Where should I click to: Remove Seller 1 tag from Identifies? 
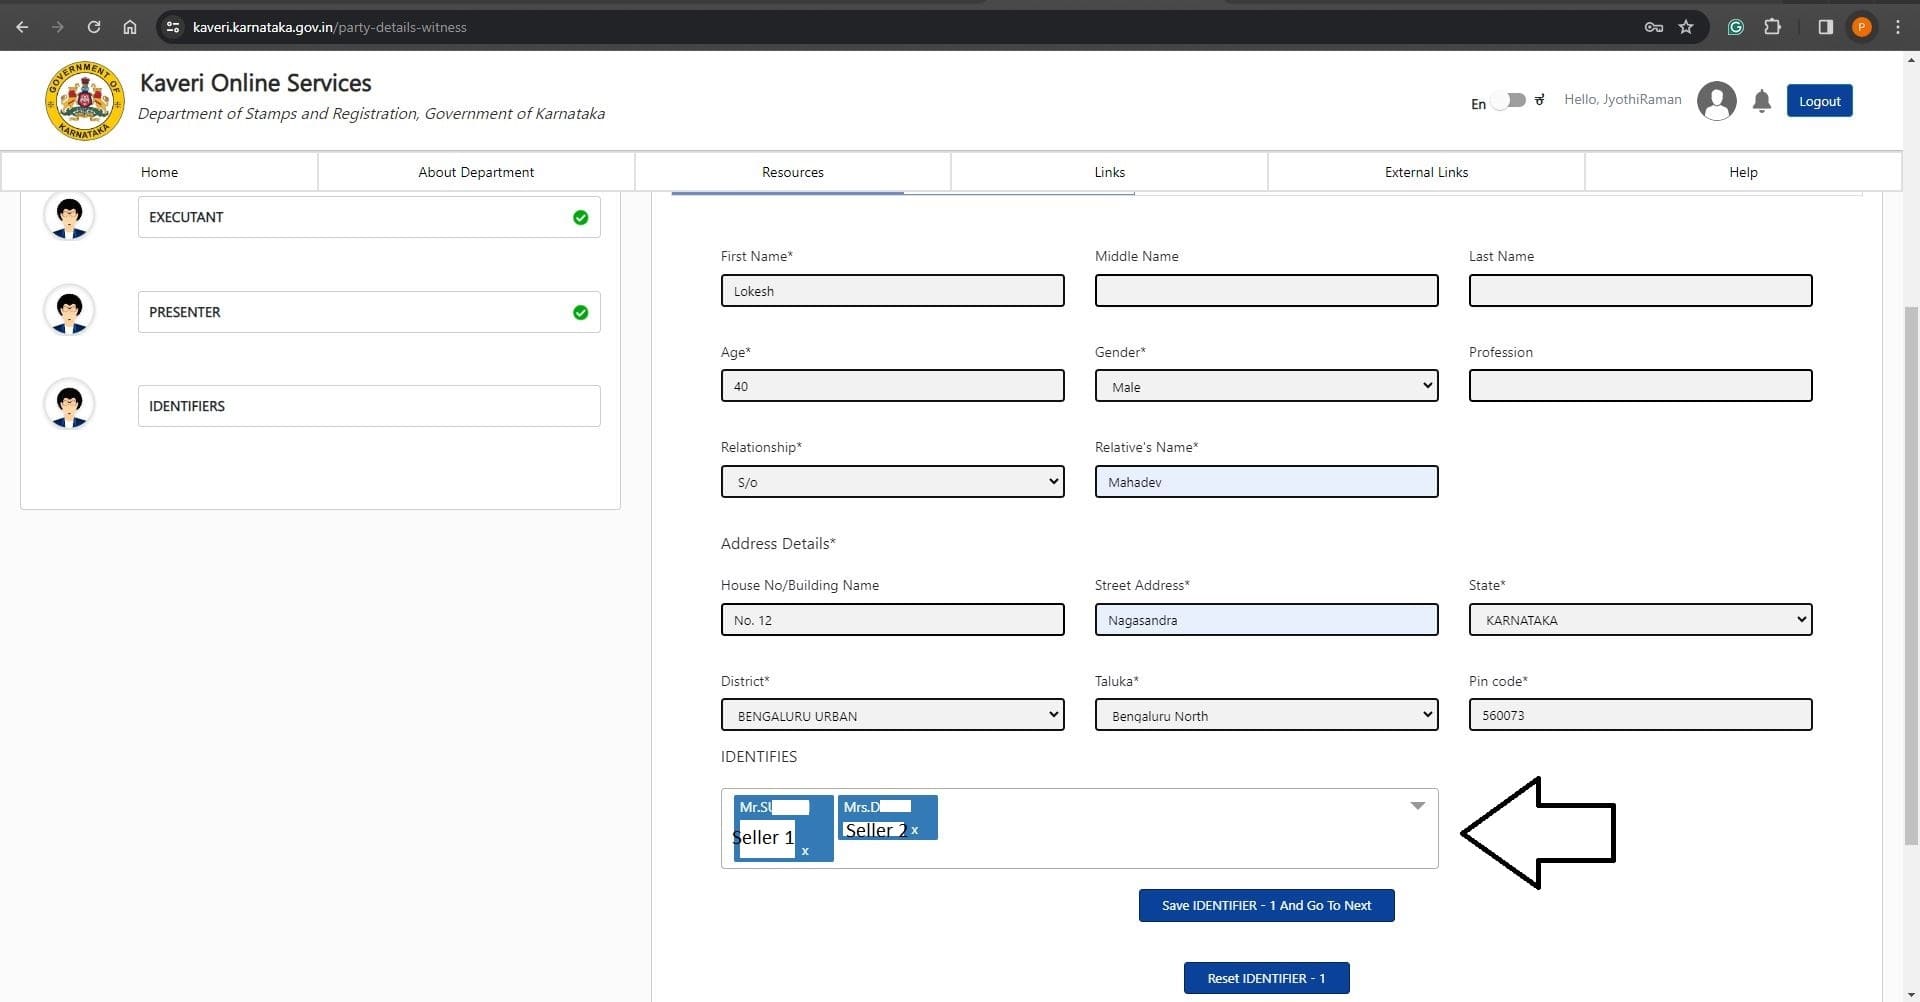coord(805,851)
